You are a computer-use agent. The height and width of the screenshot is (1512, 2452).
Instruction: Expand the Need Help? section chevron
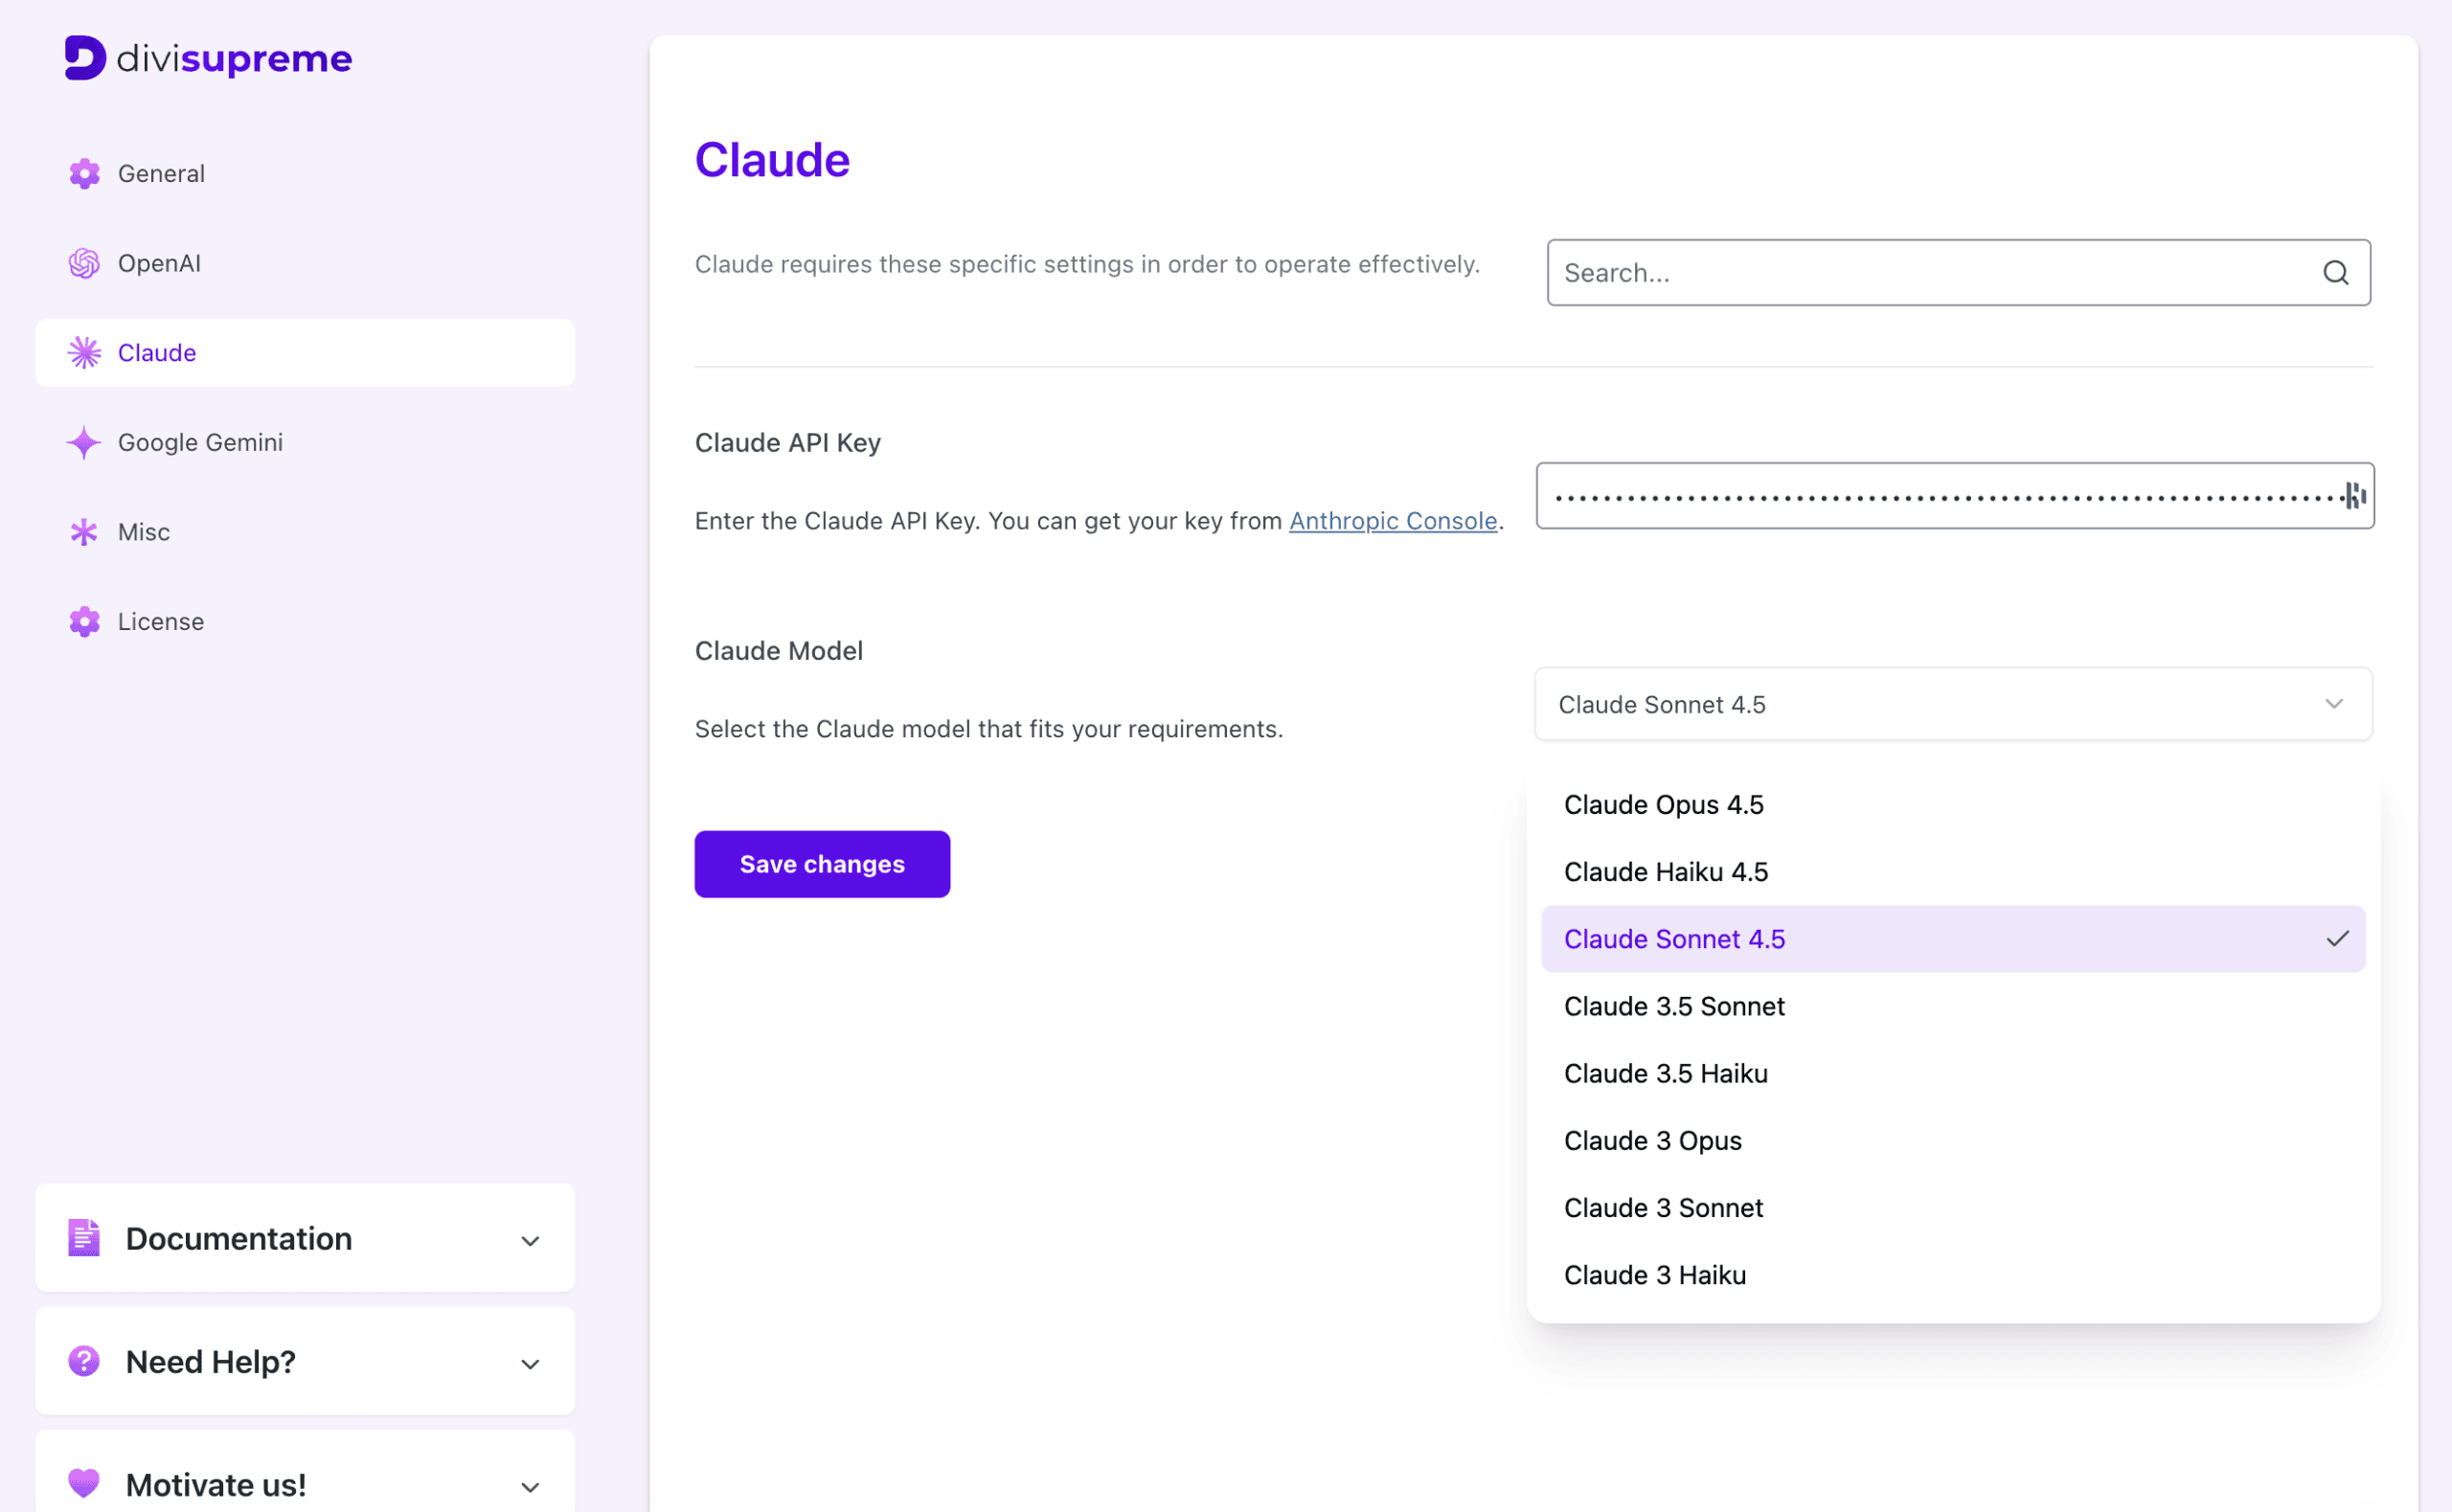pos(530,1364)
